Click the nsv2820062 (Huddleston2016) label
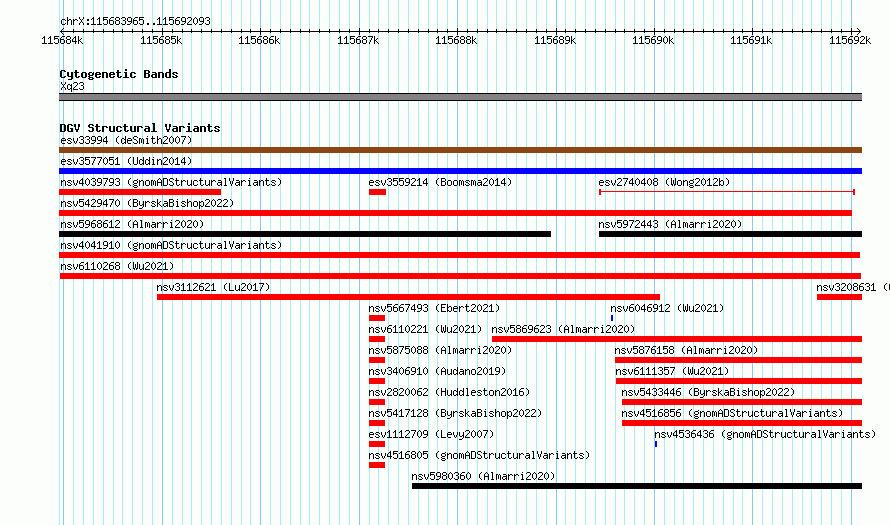Viewport: 890px width, 525px height. (x=449, y=392)
